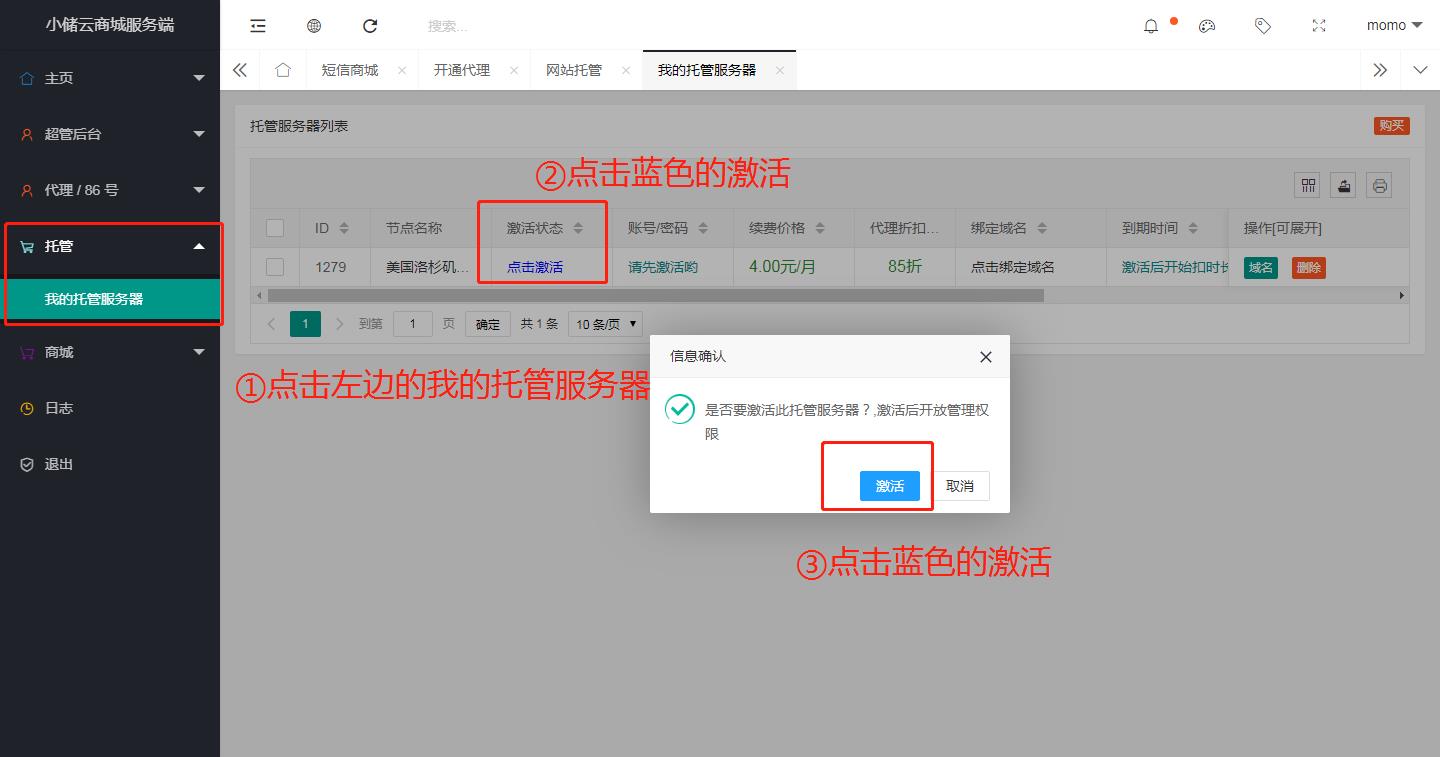Collapse the 托管 sidebar menu
Screen dimensions: 1440x757
click(110, 246)
